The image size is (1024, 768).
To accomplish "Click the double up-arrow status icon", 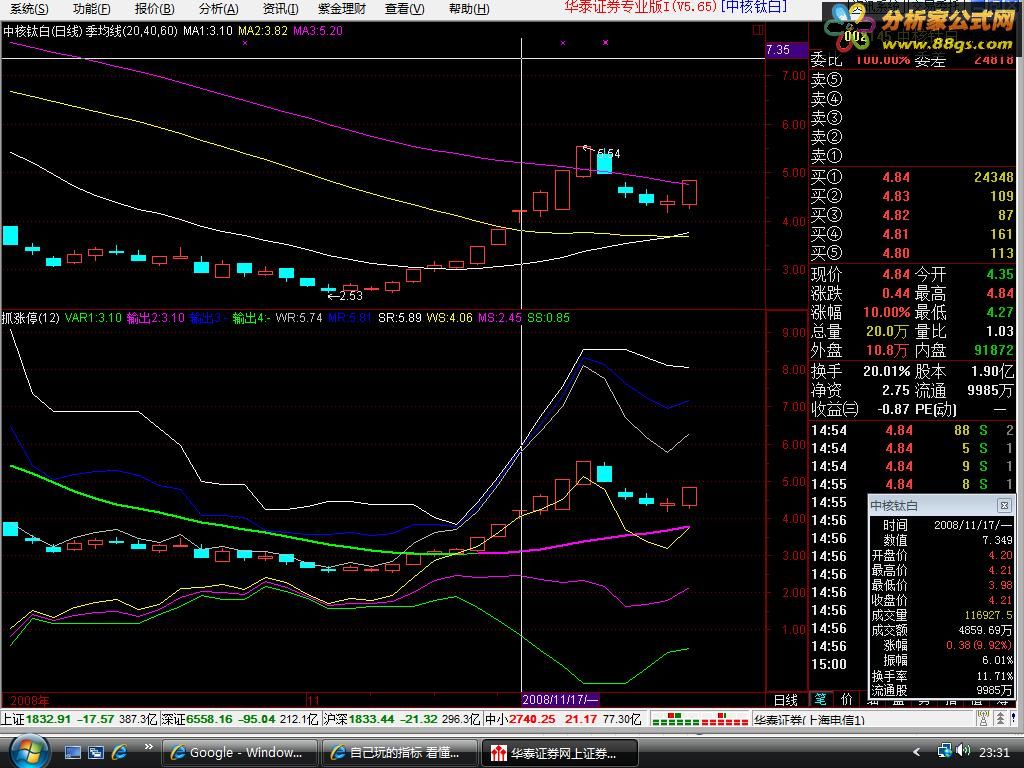I will pyautogui.click(x=1000, y=718).
